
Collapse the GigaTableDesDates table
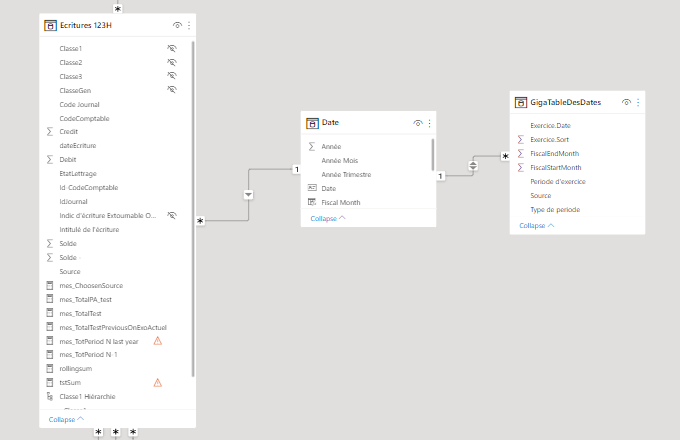[x=537, y=225]
